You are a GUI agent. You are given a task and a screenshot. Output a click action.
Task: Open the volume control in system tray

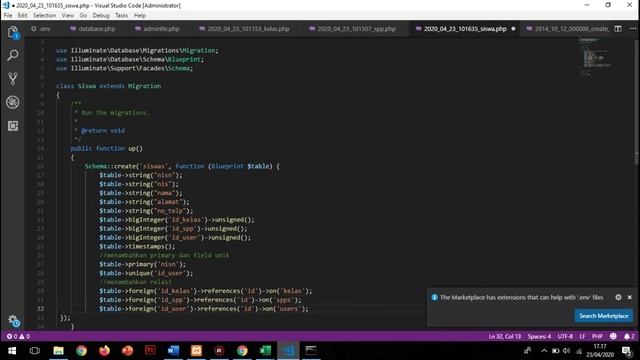coord(566,351)
